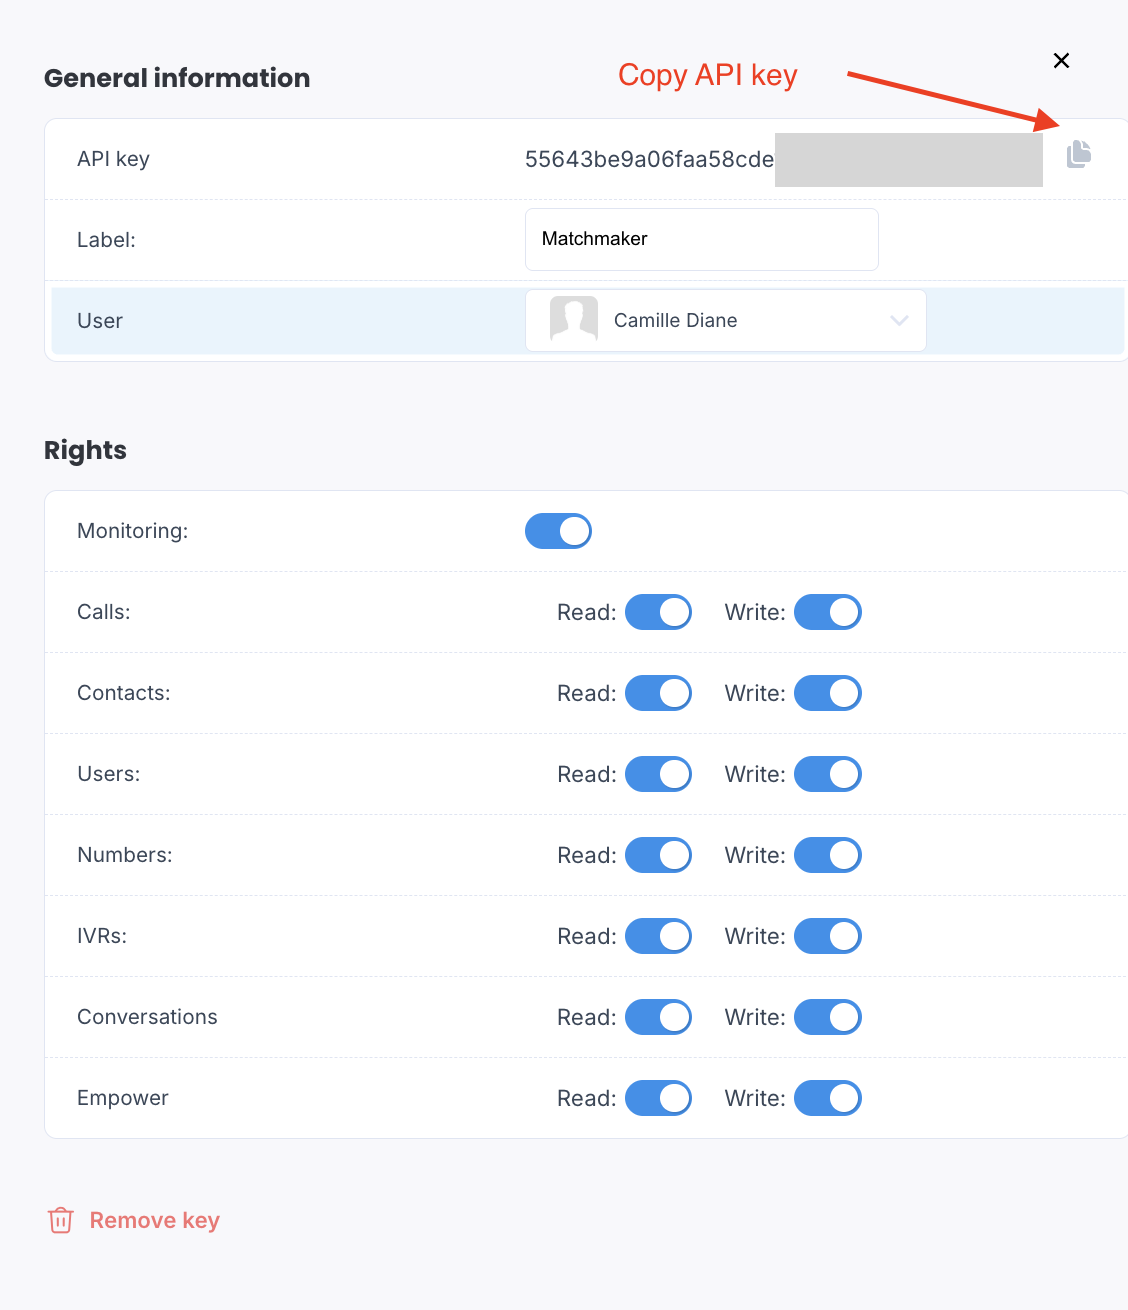Disable Calls Write permission
The width and height of the screenshot is (1128, 1310).
pyautogui.click(x=828, y=612)
